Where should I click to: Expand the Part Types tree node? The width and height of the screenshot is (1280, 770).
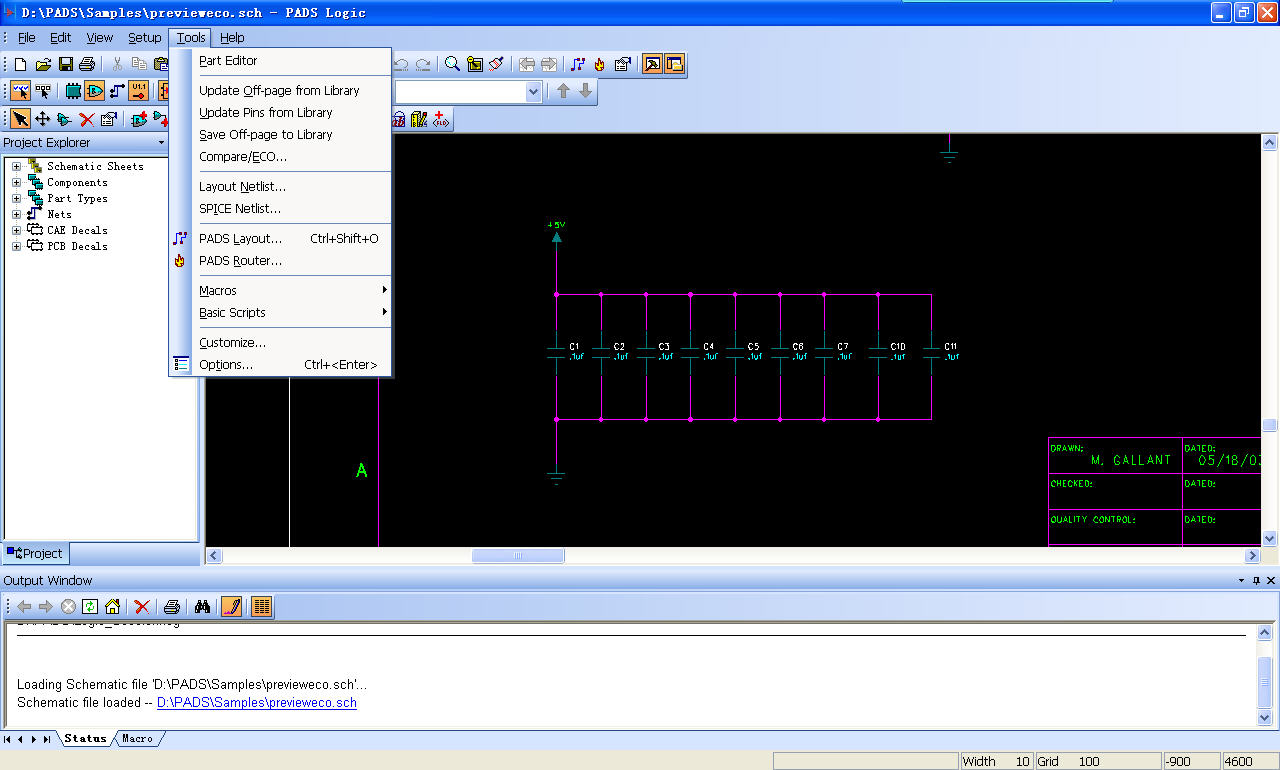coord(16,199)
